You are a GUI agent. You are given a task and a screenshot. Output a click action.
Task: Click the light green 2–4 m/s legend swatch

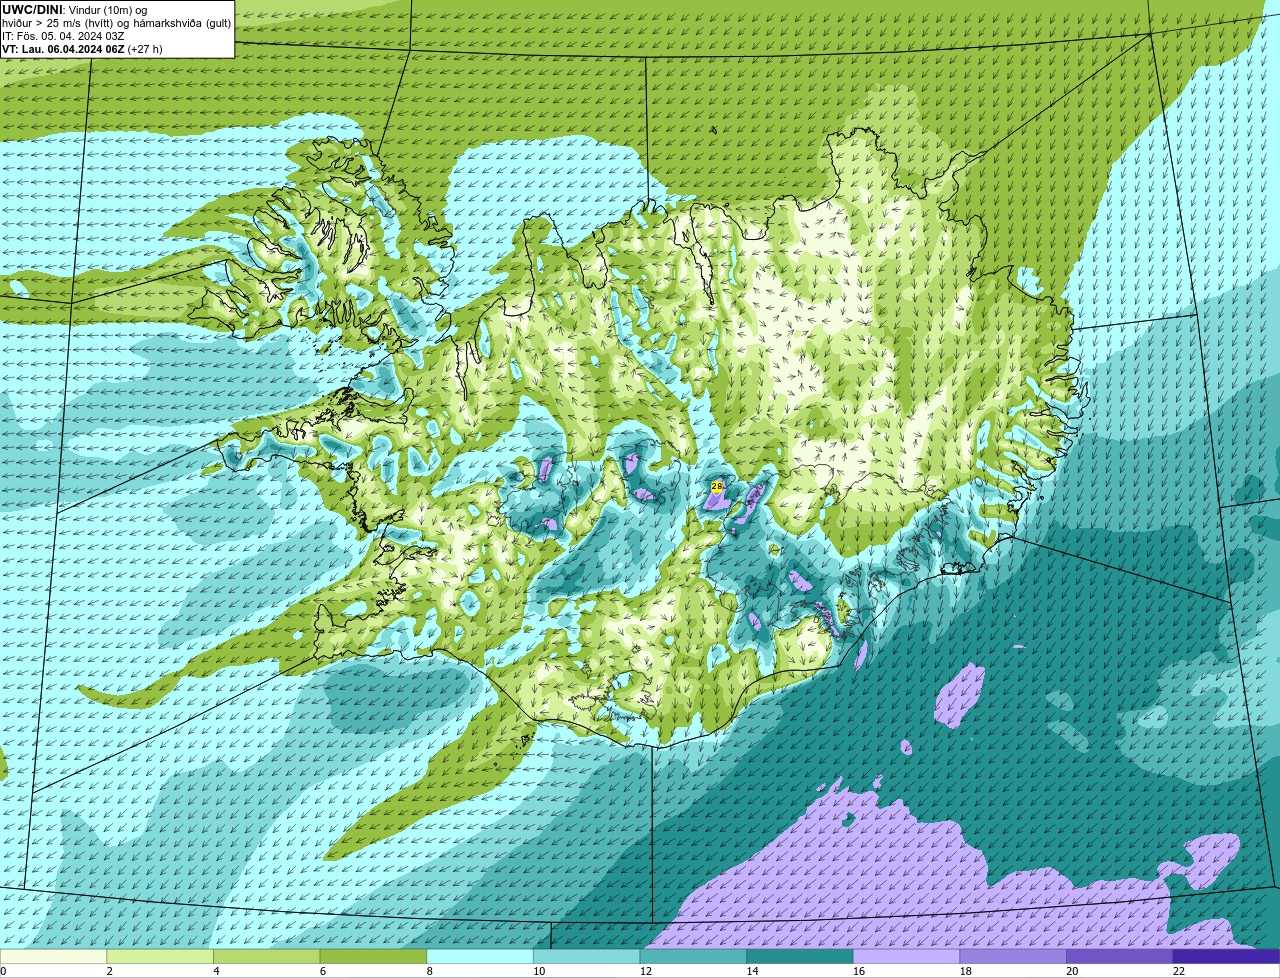point(160,956)
